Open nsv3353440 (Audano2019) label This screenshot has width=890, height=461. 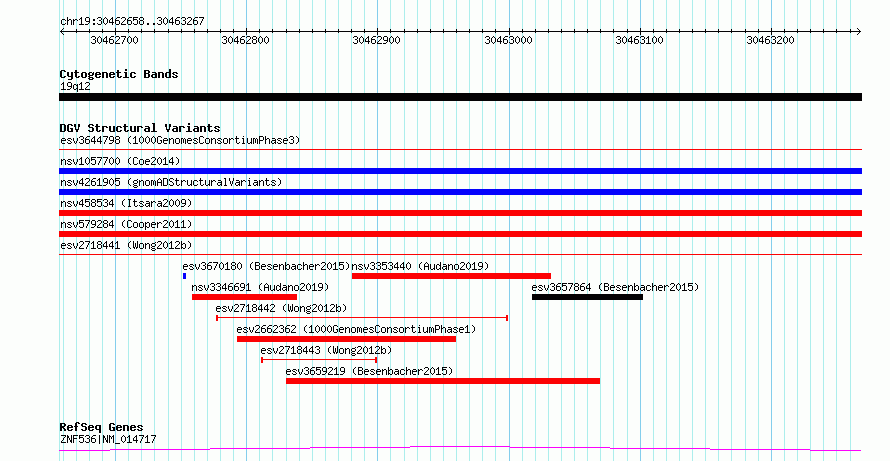pyautogui.click(x=420, y=266)
